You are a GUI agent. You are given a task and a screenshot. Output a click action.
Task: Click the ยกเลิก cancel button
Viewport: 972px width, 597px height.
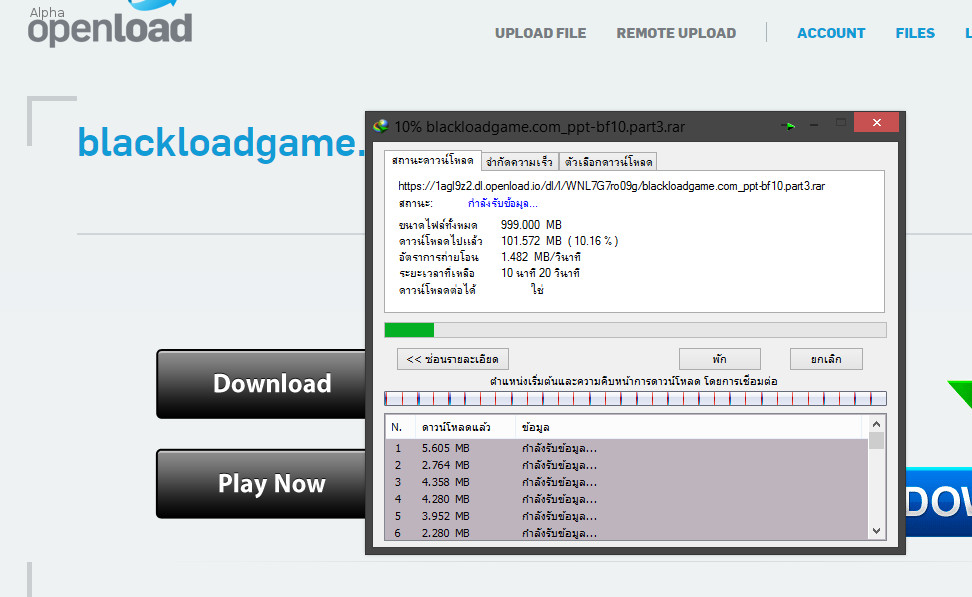coord(826,359)
